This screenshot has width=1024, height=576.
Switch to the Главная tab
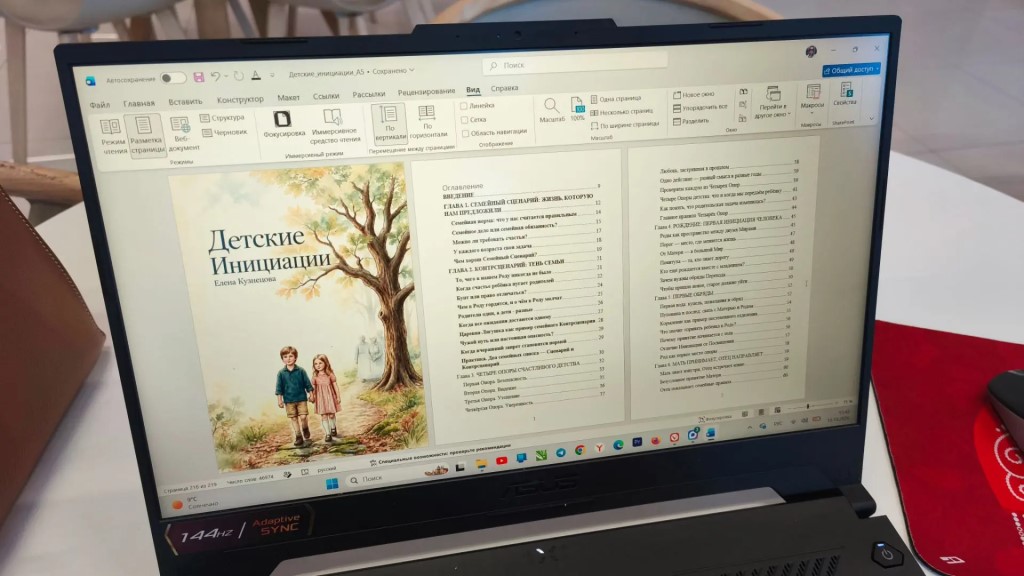click(139, 103)
